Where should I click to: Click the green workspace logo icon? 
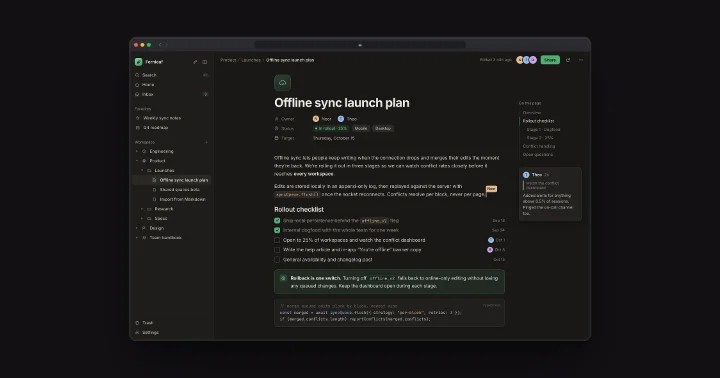coord(138,62)
